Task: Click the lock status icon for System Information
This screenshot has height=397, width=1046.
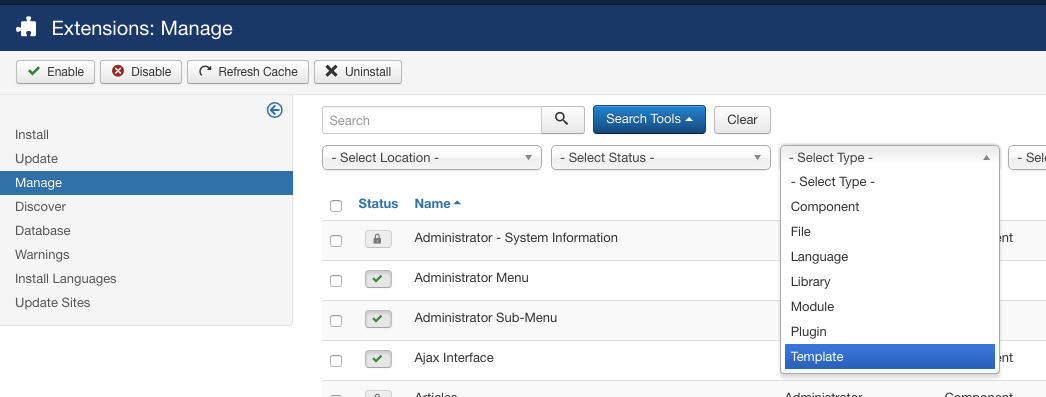Action: 378,239
